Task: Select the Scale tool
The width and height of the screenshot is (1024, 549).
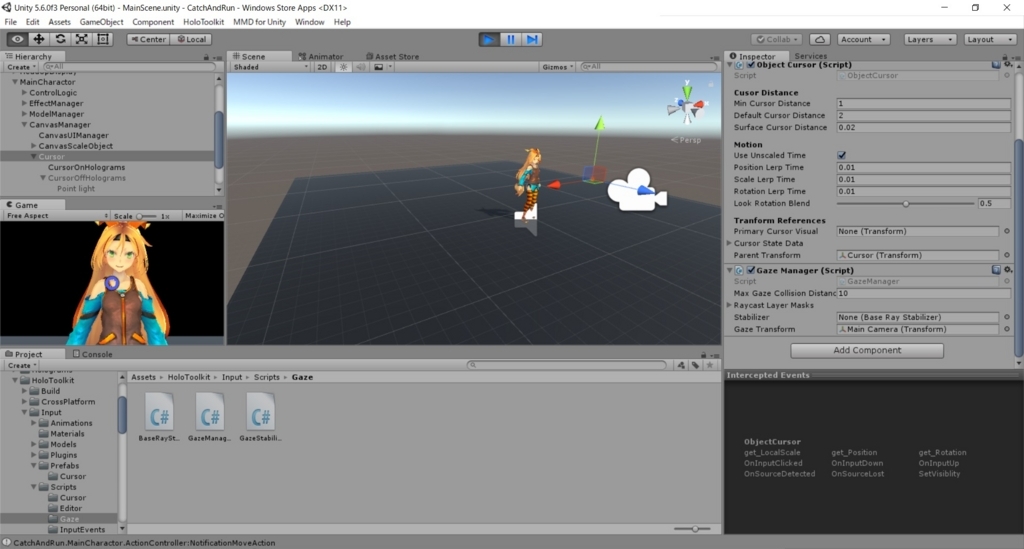Action: tap(82, 39)
